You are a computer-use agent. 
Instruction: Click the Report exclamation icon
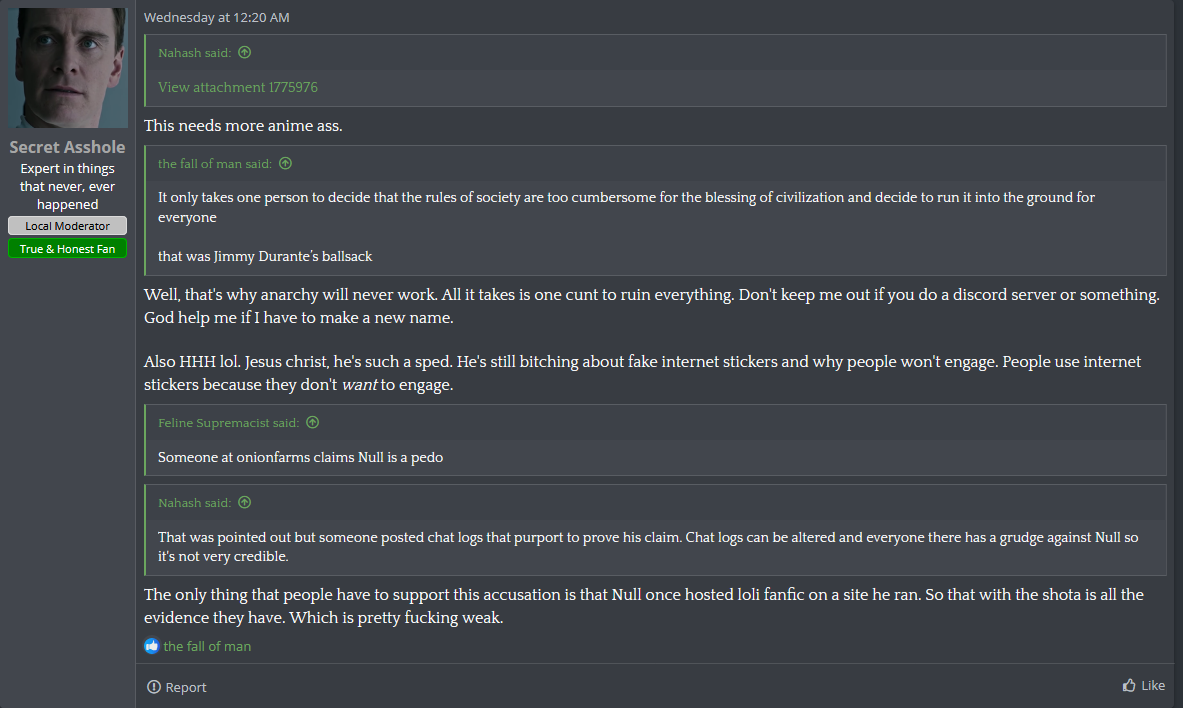(x=154, y=686)
